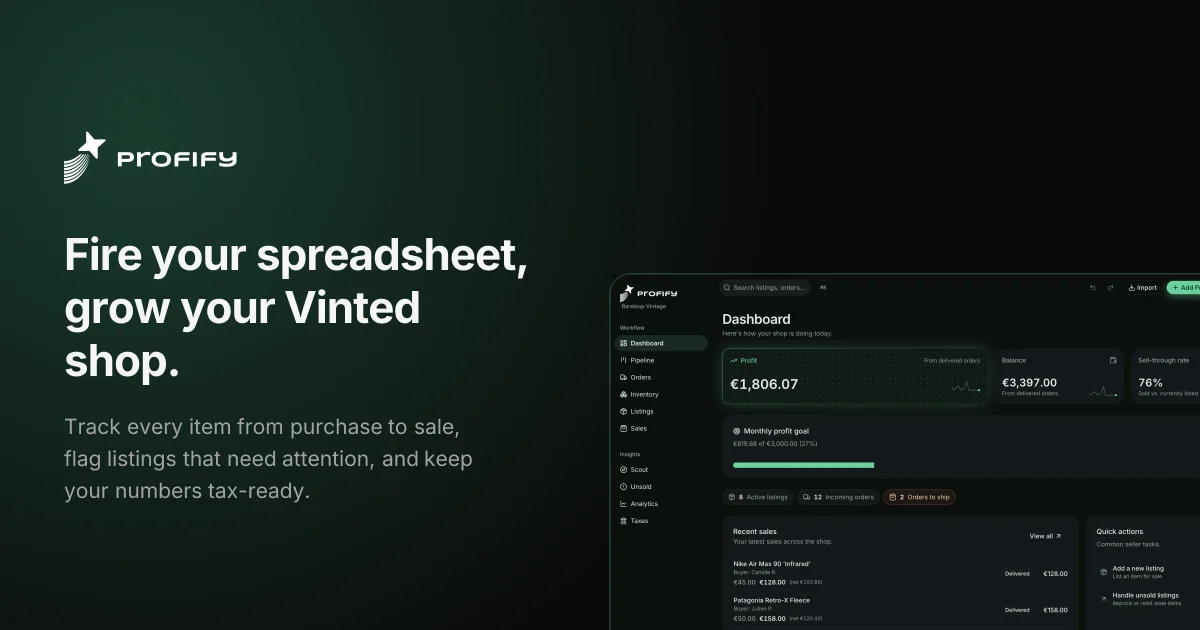Click the Search listings, orders field
The image size is (1200, 630).
(765, 288)
